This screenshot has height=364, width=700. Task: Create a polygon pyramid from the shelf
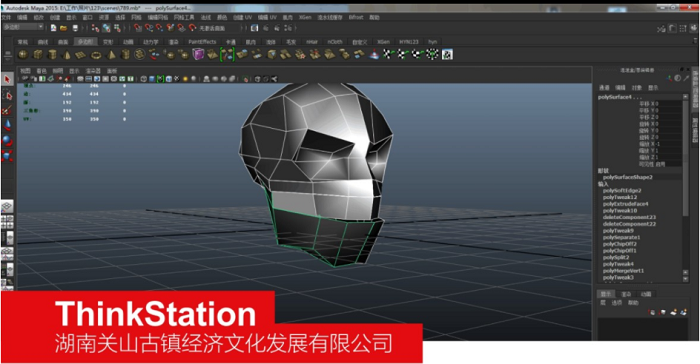(x=111, y=54)
